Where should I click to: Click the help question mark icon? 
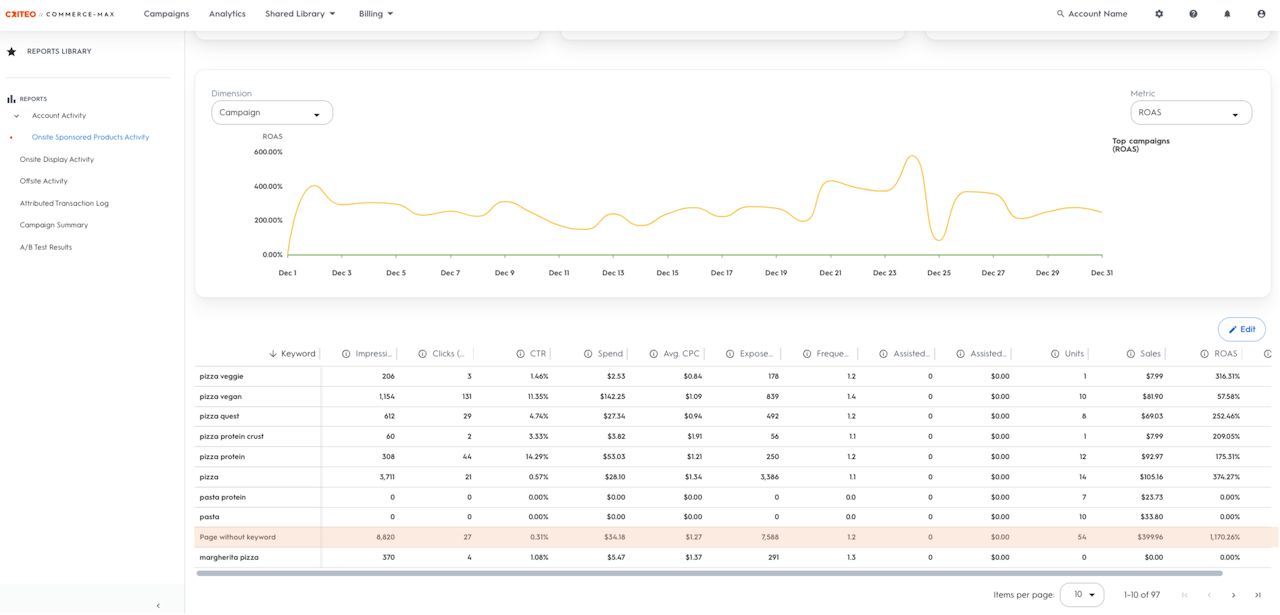(1193, 14)
